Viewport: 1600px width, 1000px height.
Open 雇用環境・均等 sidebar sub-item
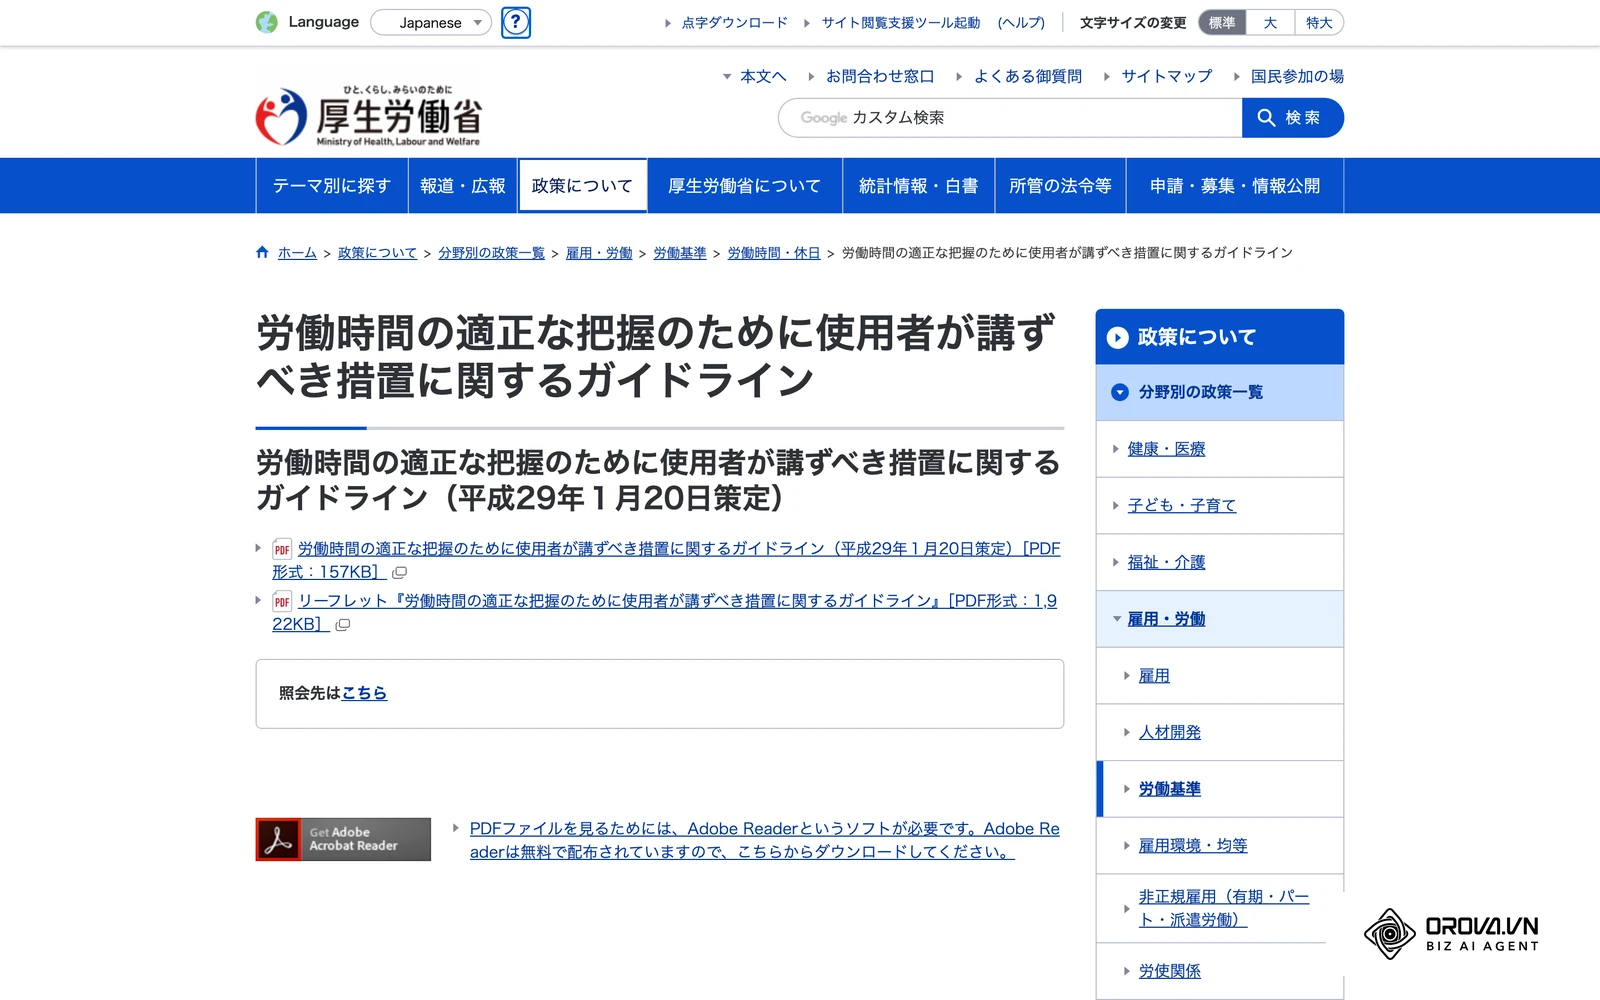point(1193,846)
